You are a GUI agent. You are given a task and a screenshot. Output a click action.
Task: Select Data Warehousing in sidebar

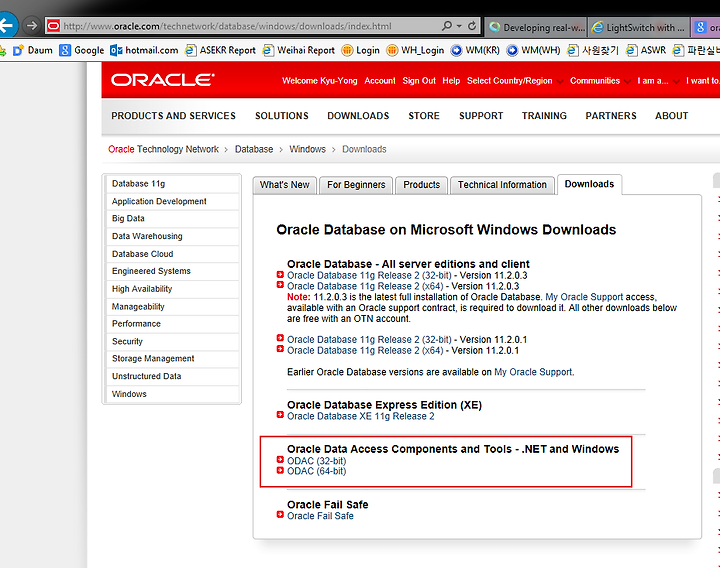[173, 236]
